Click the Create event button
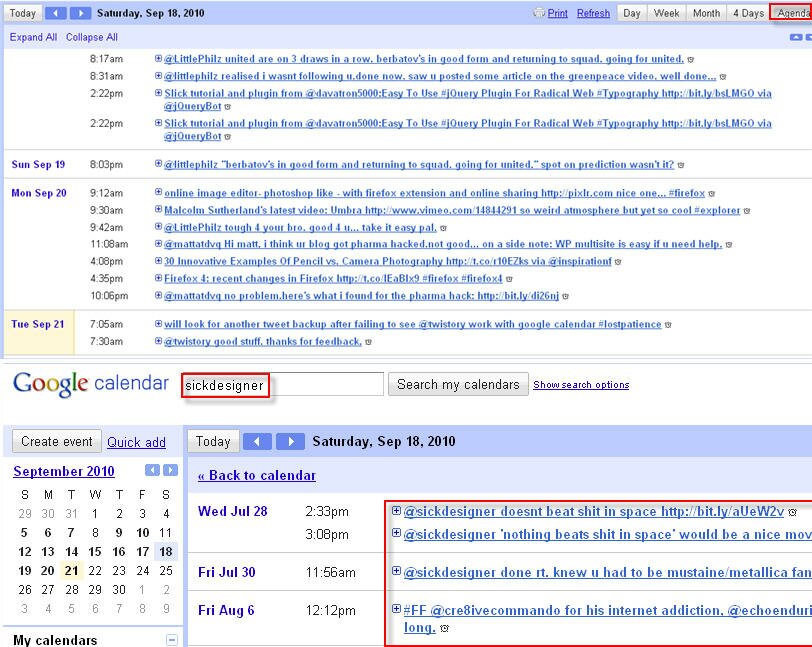Viewport: 812px width, 647px height. tap(56, 441)
